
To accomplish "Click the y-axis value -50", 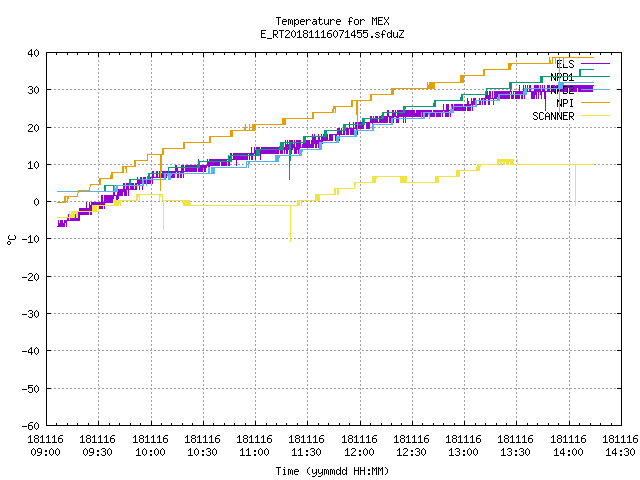I will point(31,389).
